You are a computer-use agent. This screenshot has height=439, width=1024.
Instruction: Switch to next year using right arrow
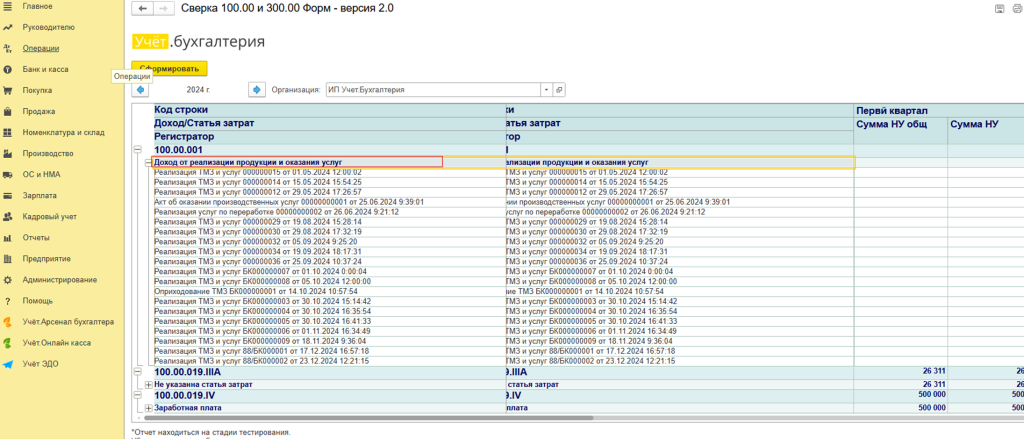click(256, 90)
